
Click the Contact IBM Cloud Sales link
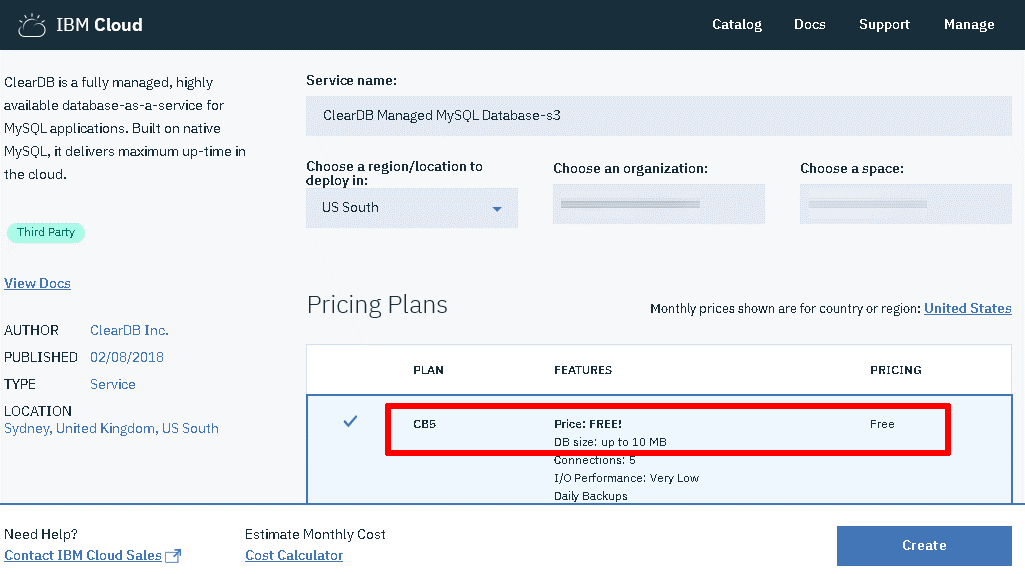[83, 556]
